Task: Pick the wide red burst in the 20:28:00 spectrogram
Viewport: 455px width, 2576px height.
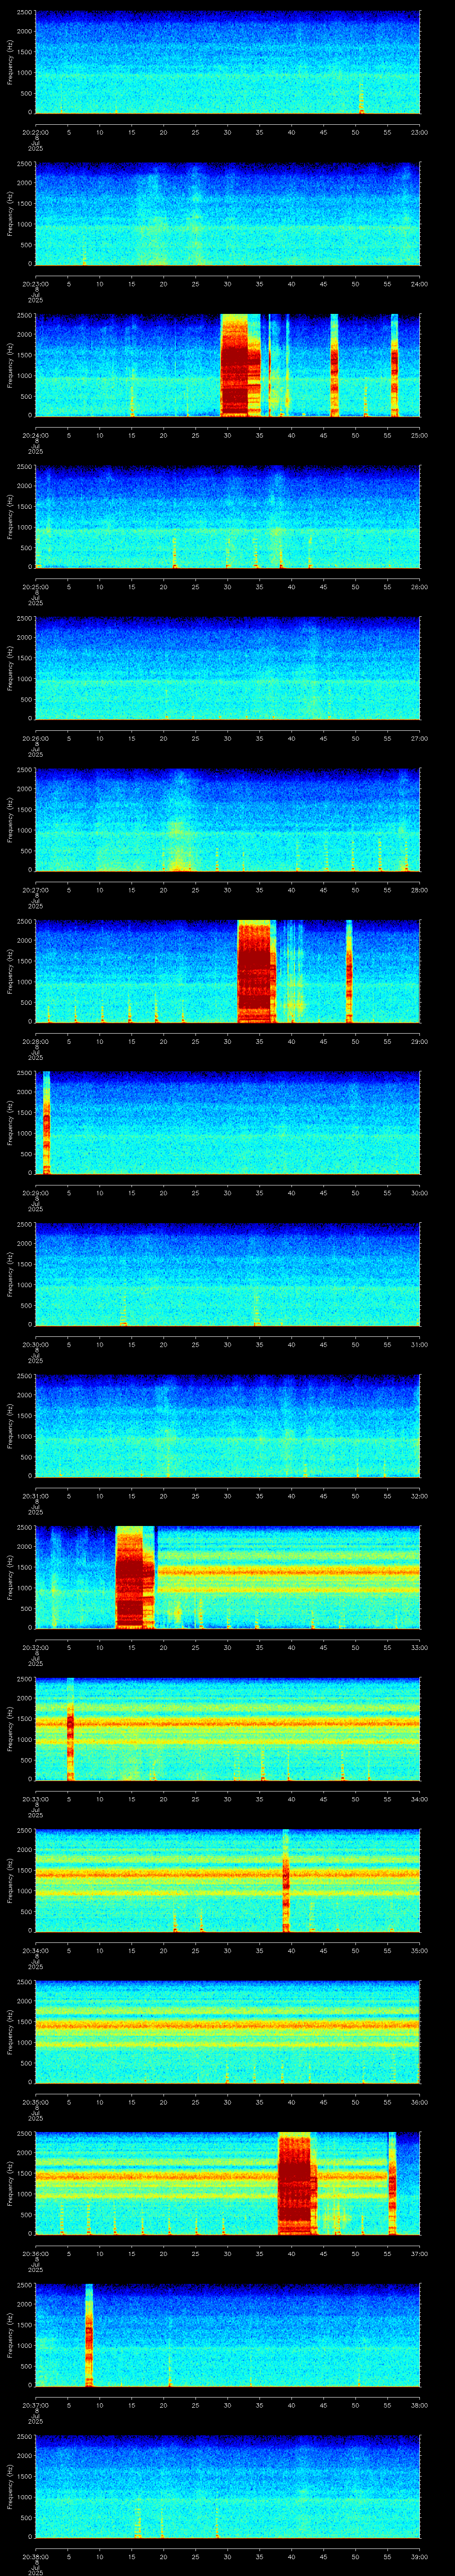Action: [x=256, y=971]
